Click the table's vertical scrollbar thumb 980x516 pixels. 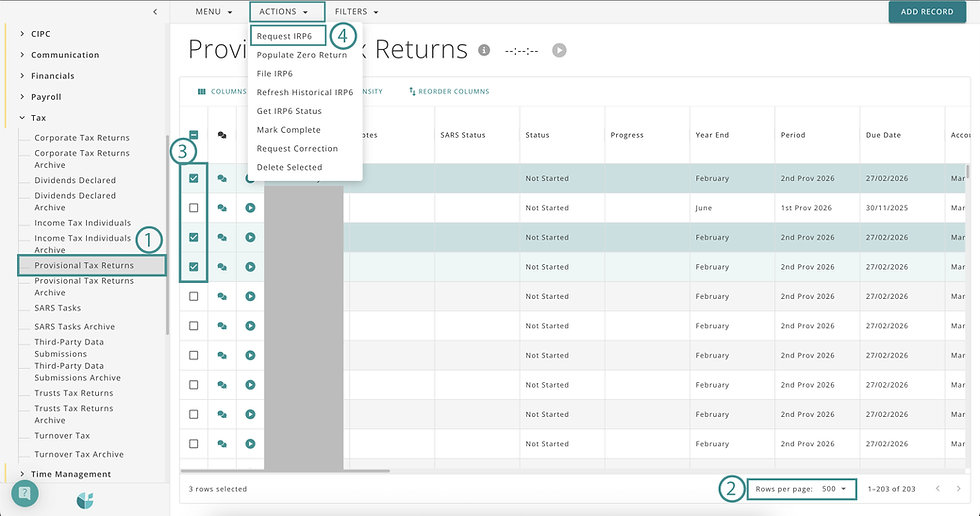tap(968, 171)
